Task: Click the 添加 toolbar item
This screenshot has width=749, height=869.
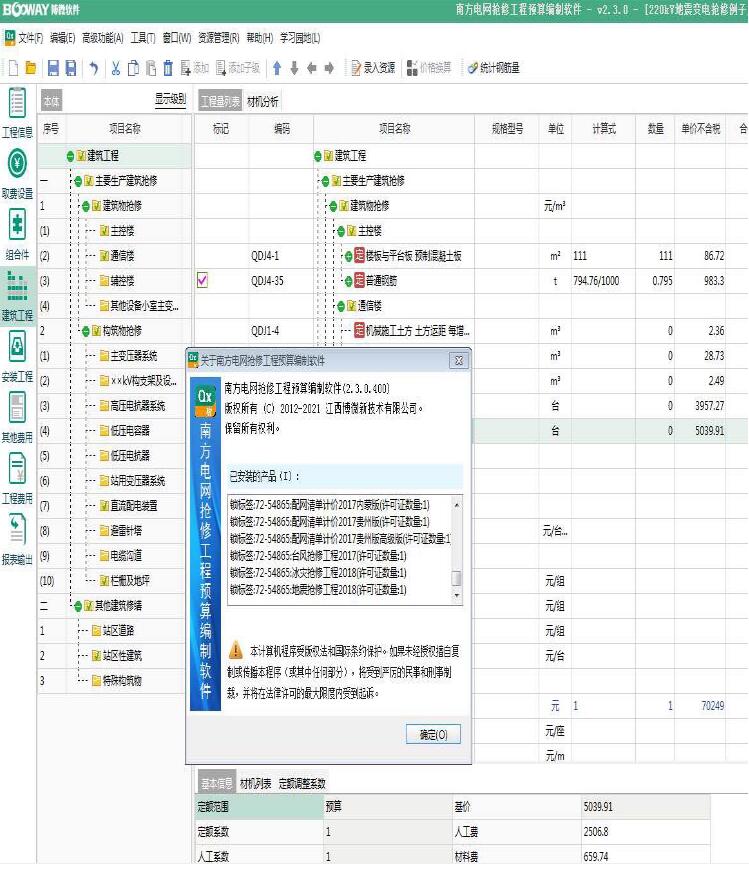Action: tap(195, 68)
